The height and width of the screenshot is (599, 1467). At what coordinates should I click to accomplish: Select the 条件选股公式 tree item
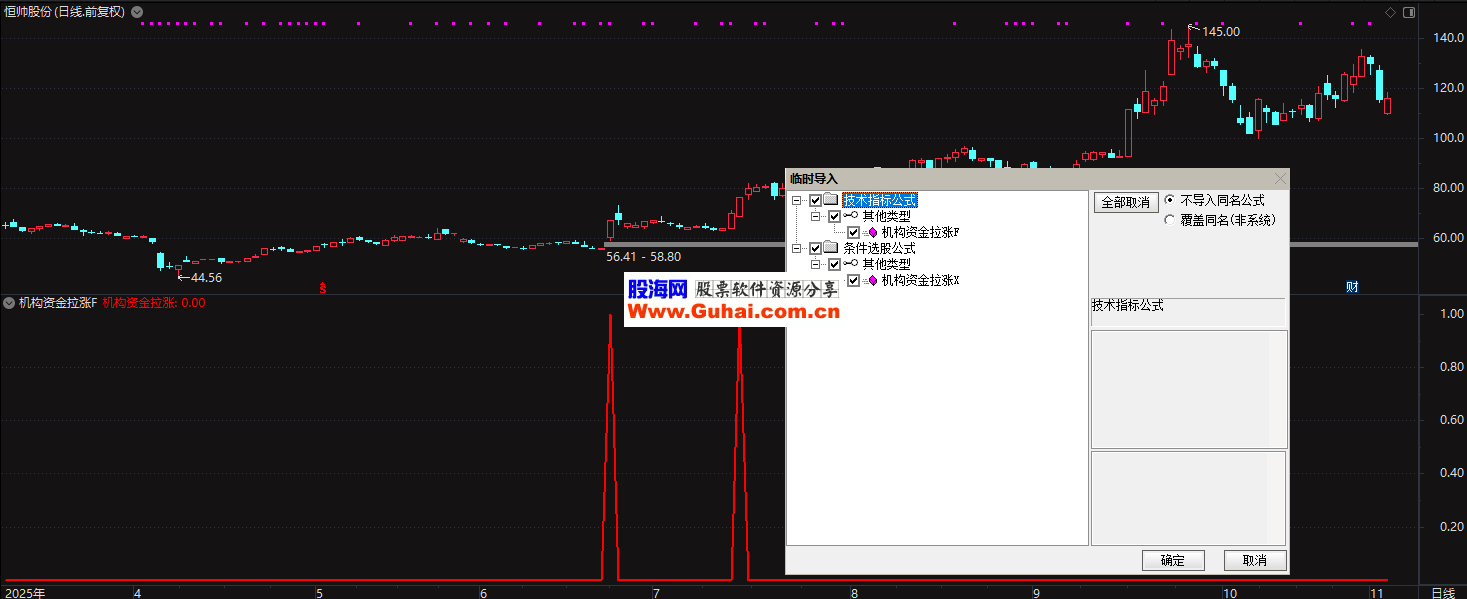tap(879, 248)
